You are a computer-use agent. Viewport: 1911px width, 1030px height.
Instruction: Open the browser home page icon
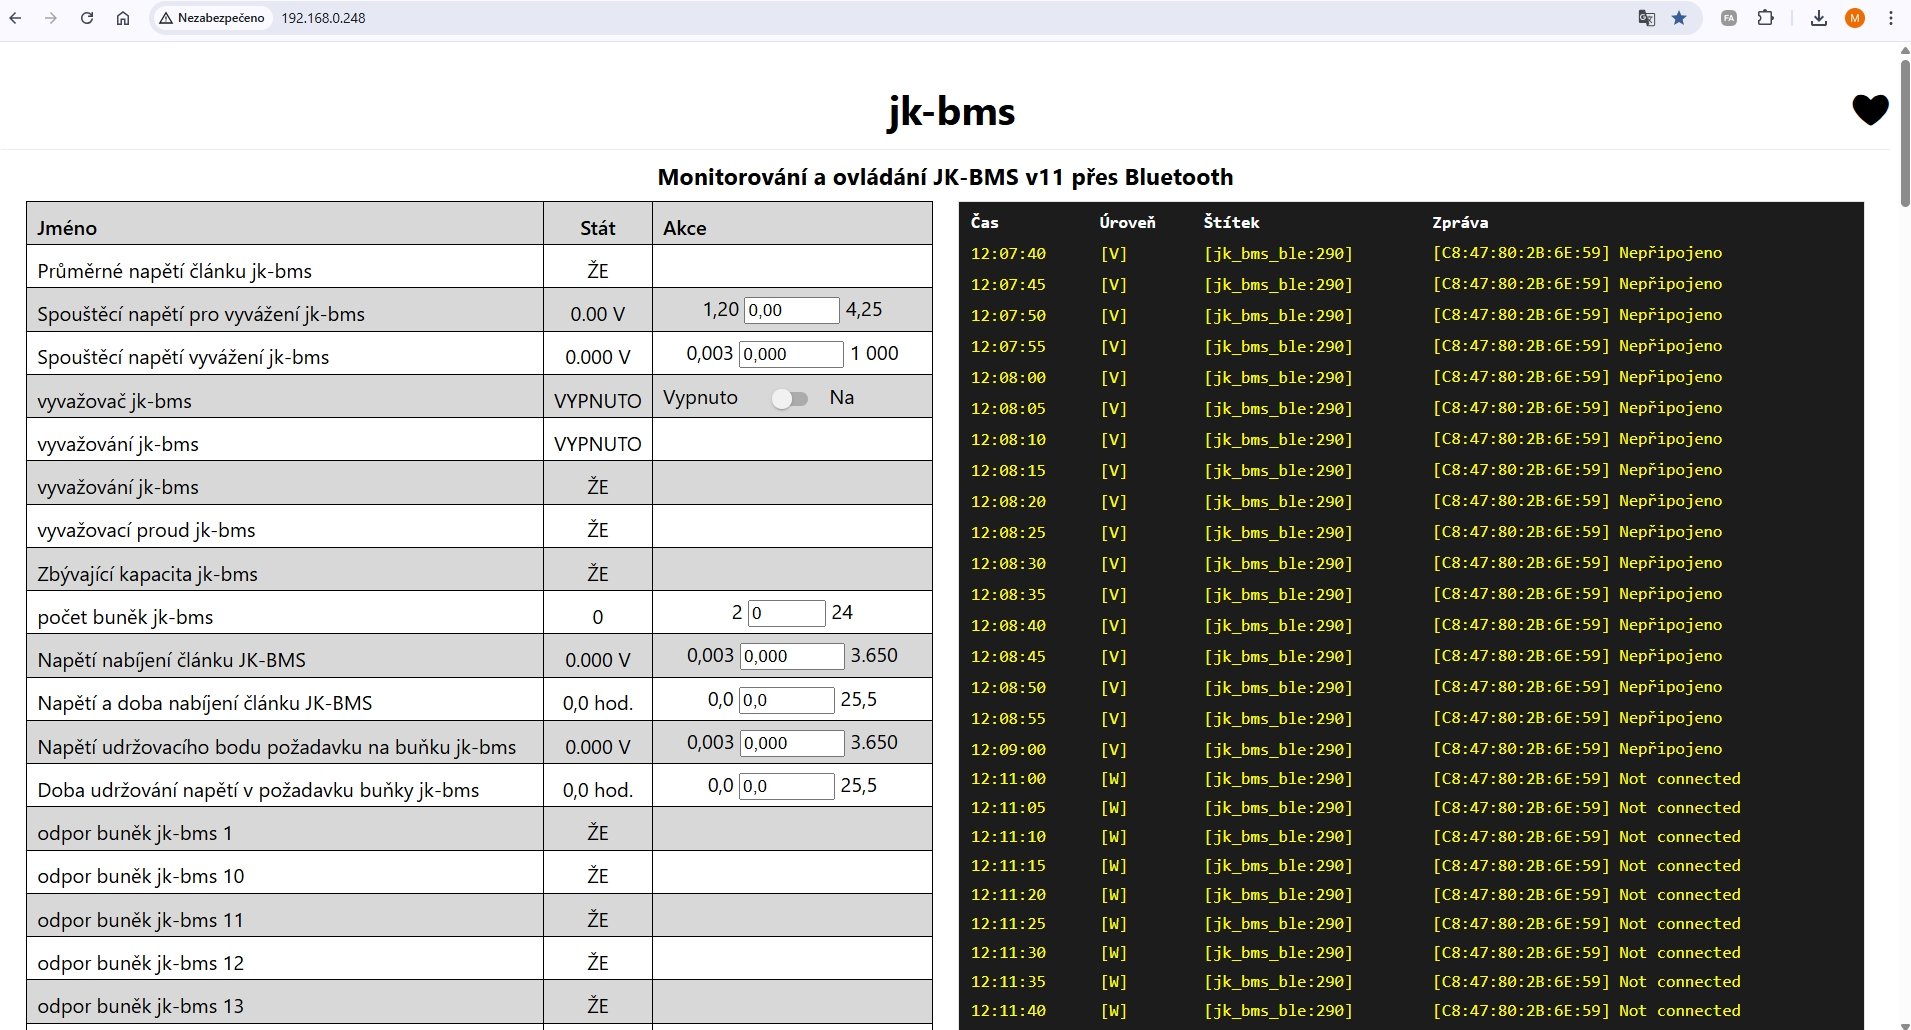point(123,18)
